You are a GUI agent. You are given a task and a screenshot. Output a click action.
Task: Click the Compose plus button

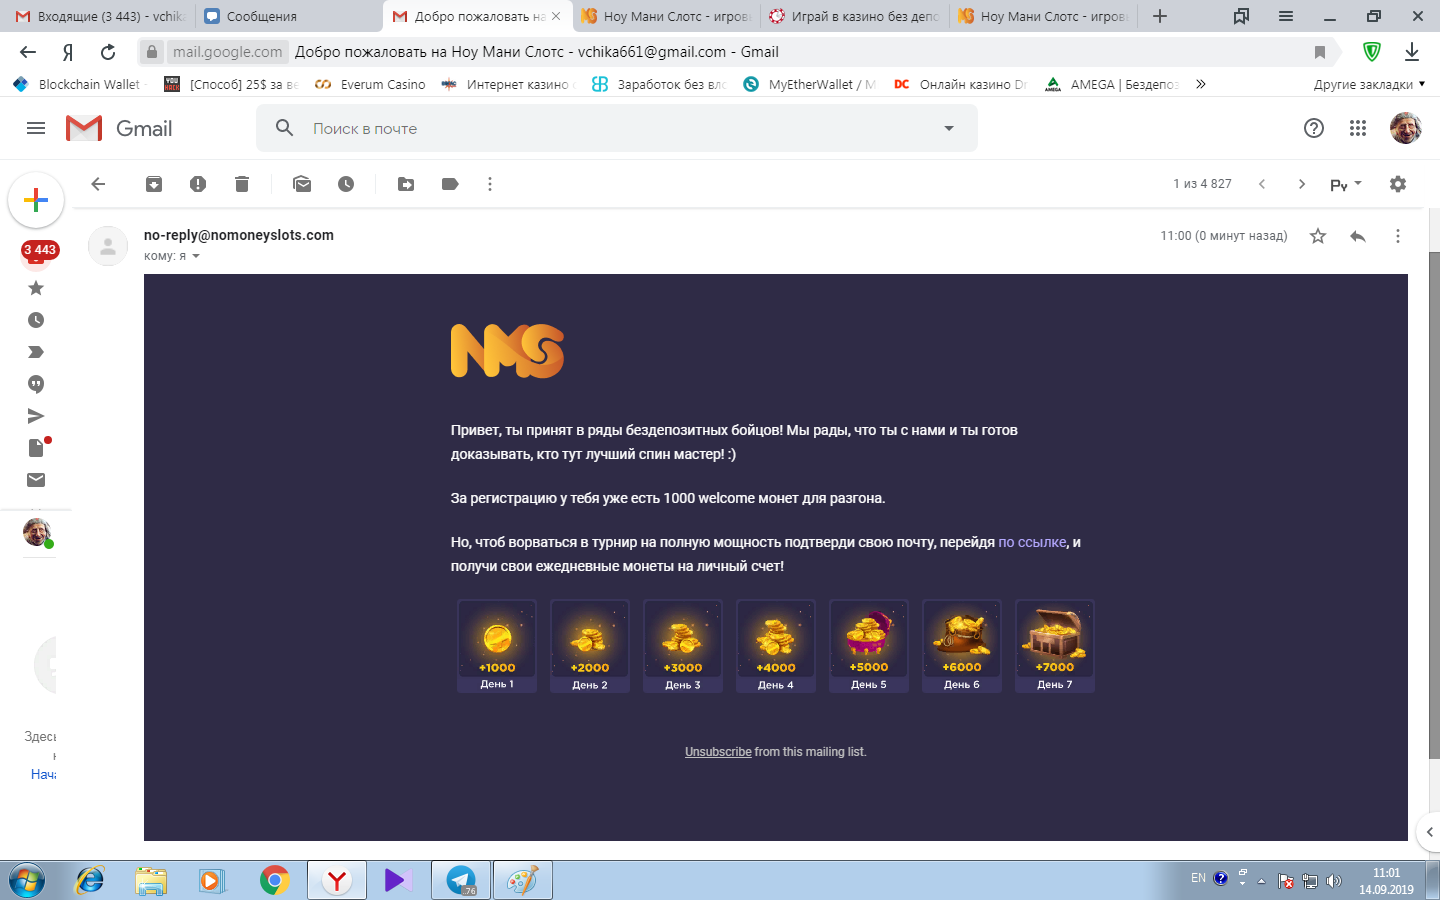click(x=36, y=200)
